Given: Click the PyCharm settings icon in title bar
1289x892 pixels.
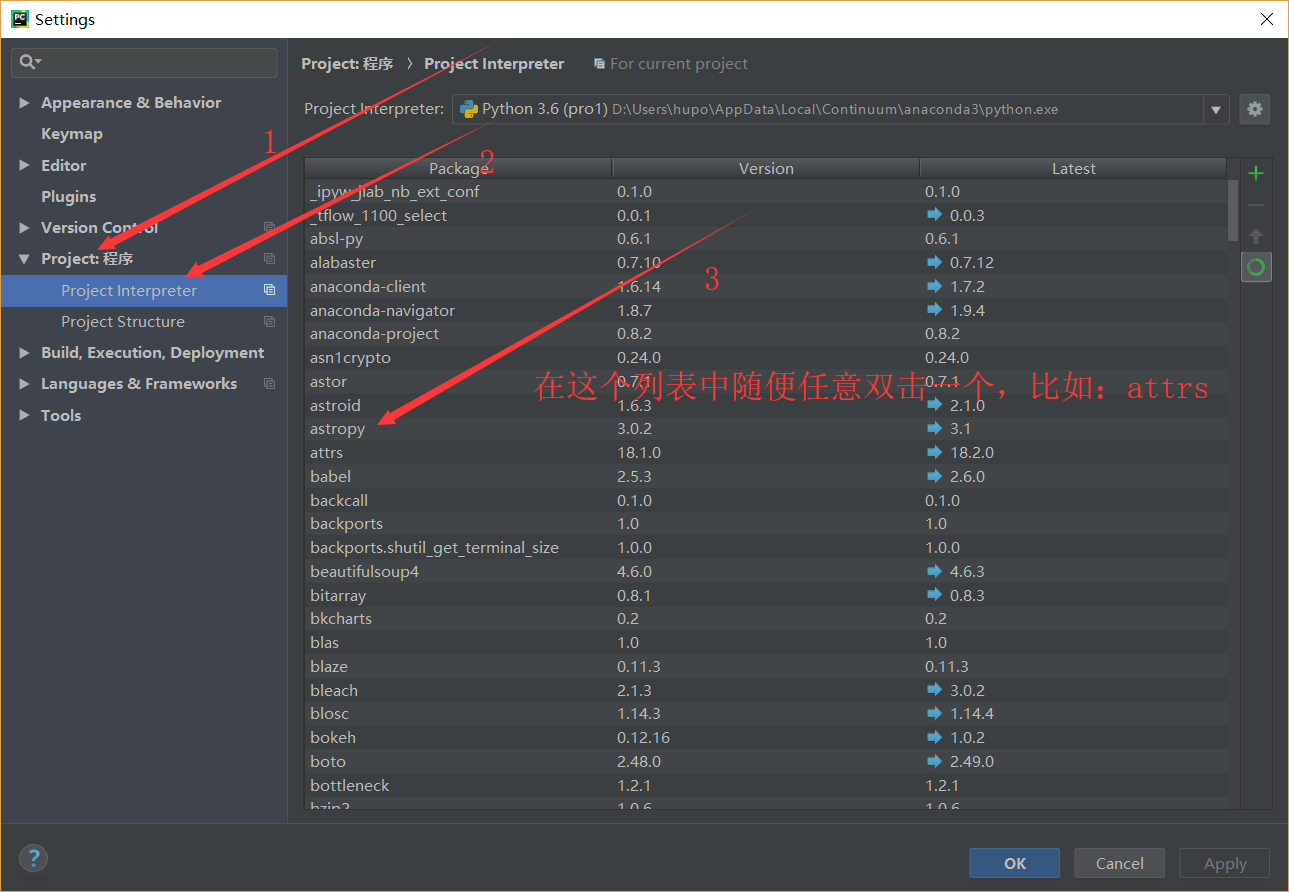Looking at the screenshot, I should point(19,18).
